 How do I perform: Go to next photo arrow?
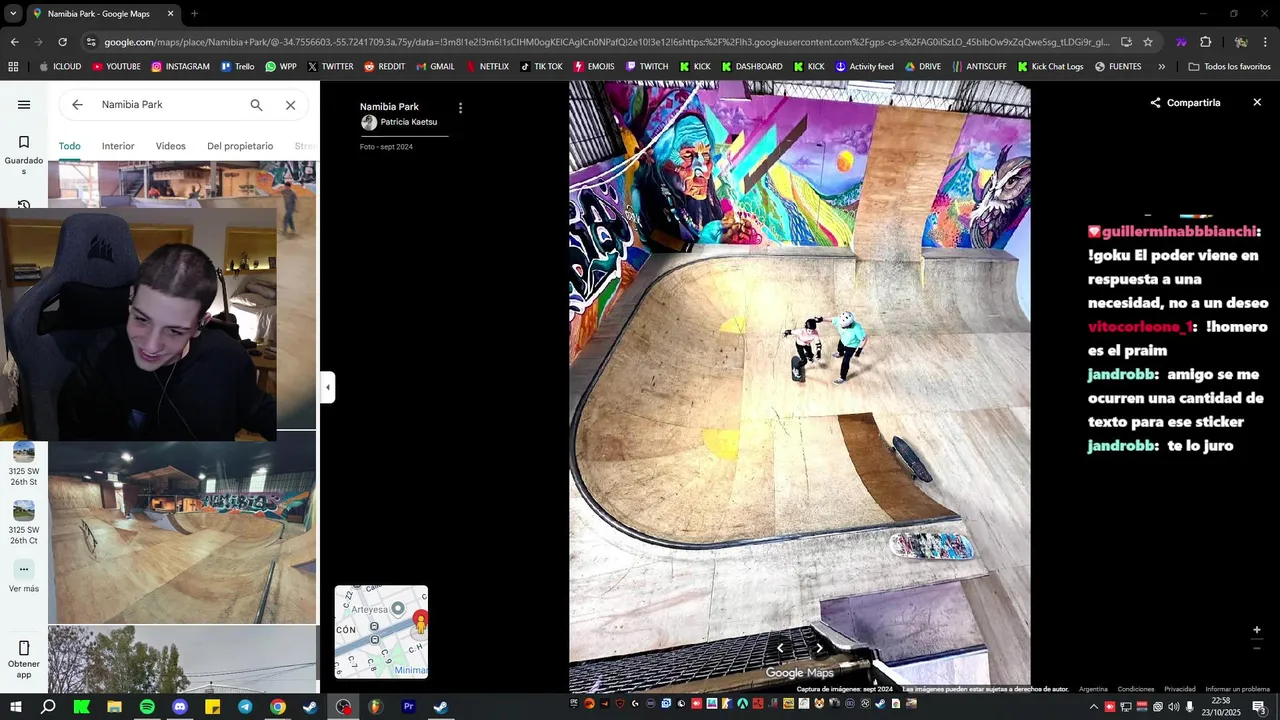coord(819,648)
